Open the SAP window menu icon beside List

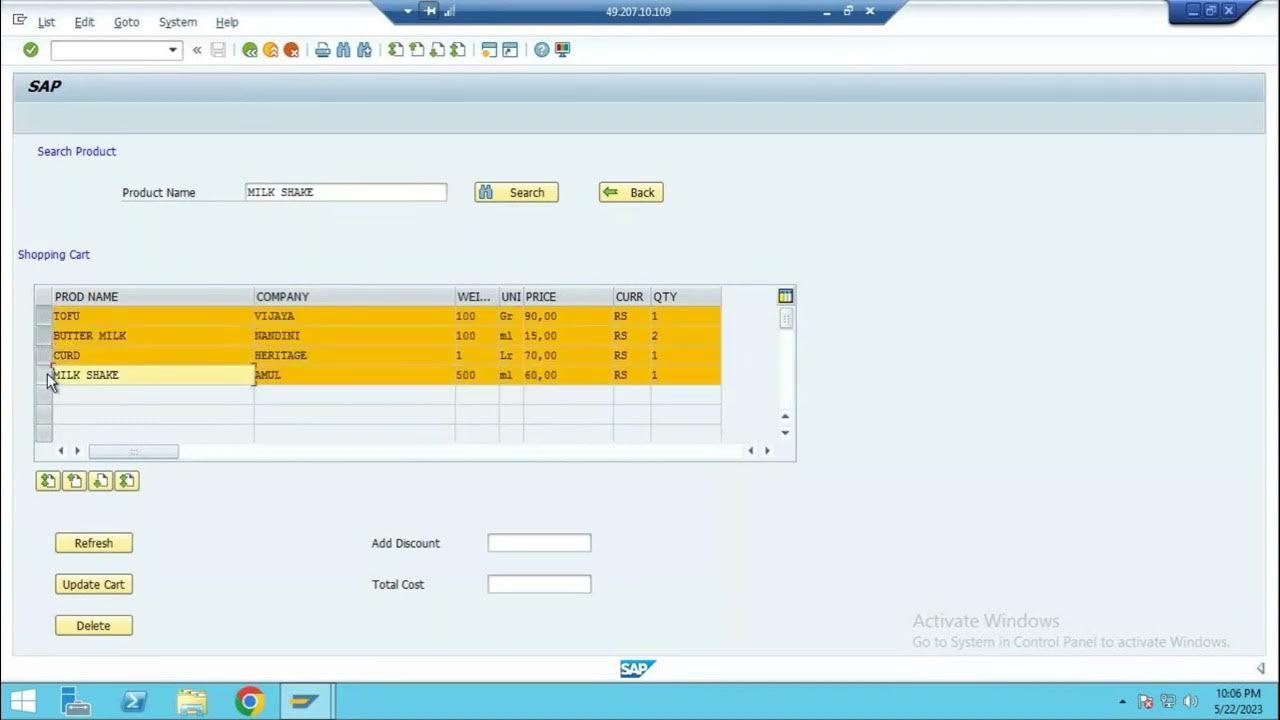20,20
